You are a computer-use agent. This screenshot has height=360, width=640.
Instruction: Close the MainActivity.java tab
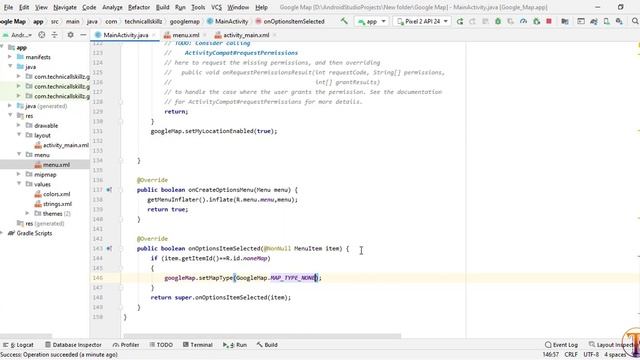[x=154, y=36]
